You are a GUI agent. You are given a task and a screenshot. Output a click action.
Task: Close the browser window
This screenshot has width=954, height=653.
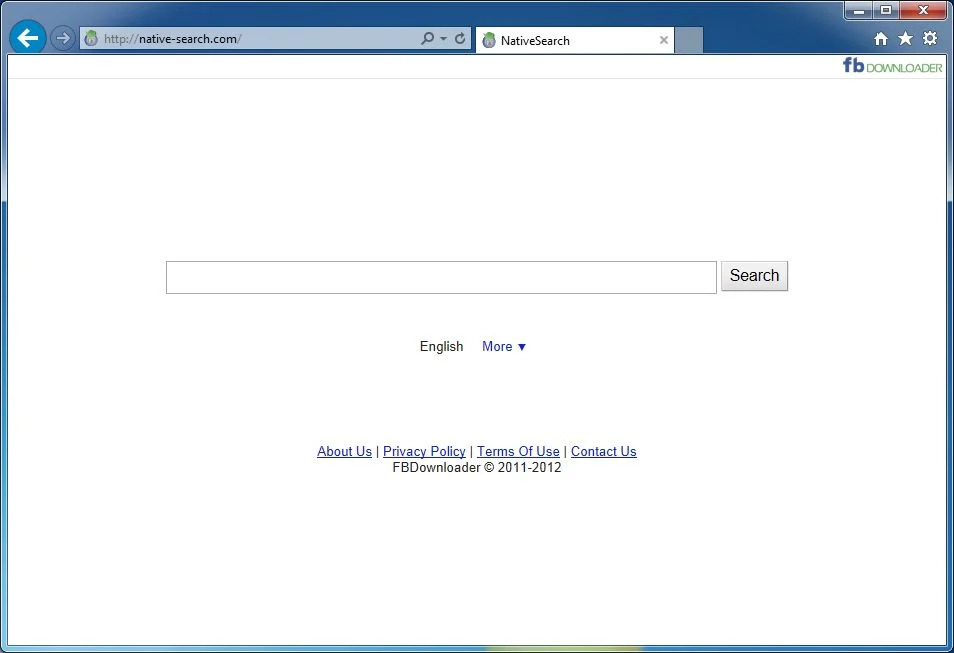(x=923, y=10)
